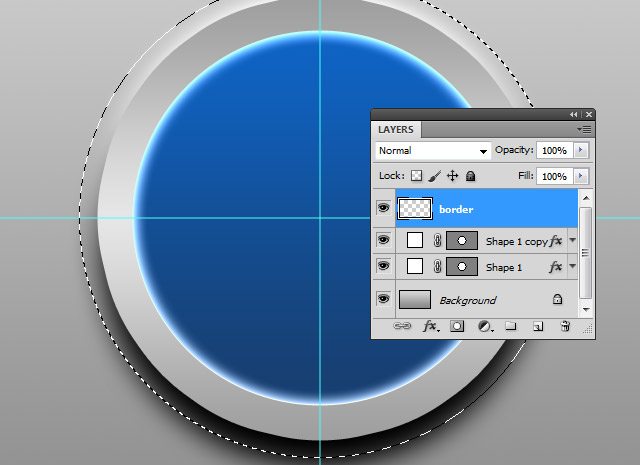Select Shape 1 color fill thumbnail

click(415, 266)
